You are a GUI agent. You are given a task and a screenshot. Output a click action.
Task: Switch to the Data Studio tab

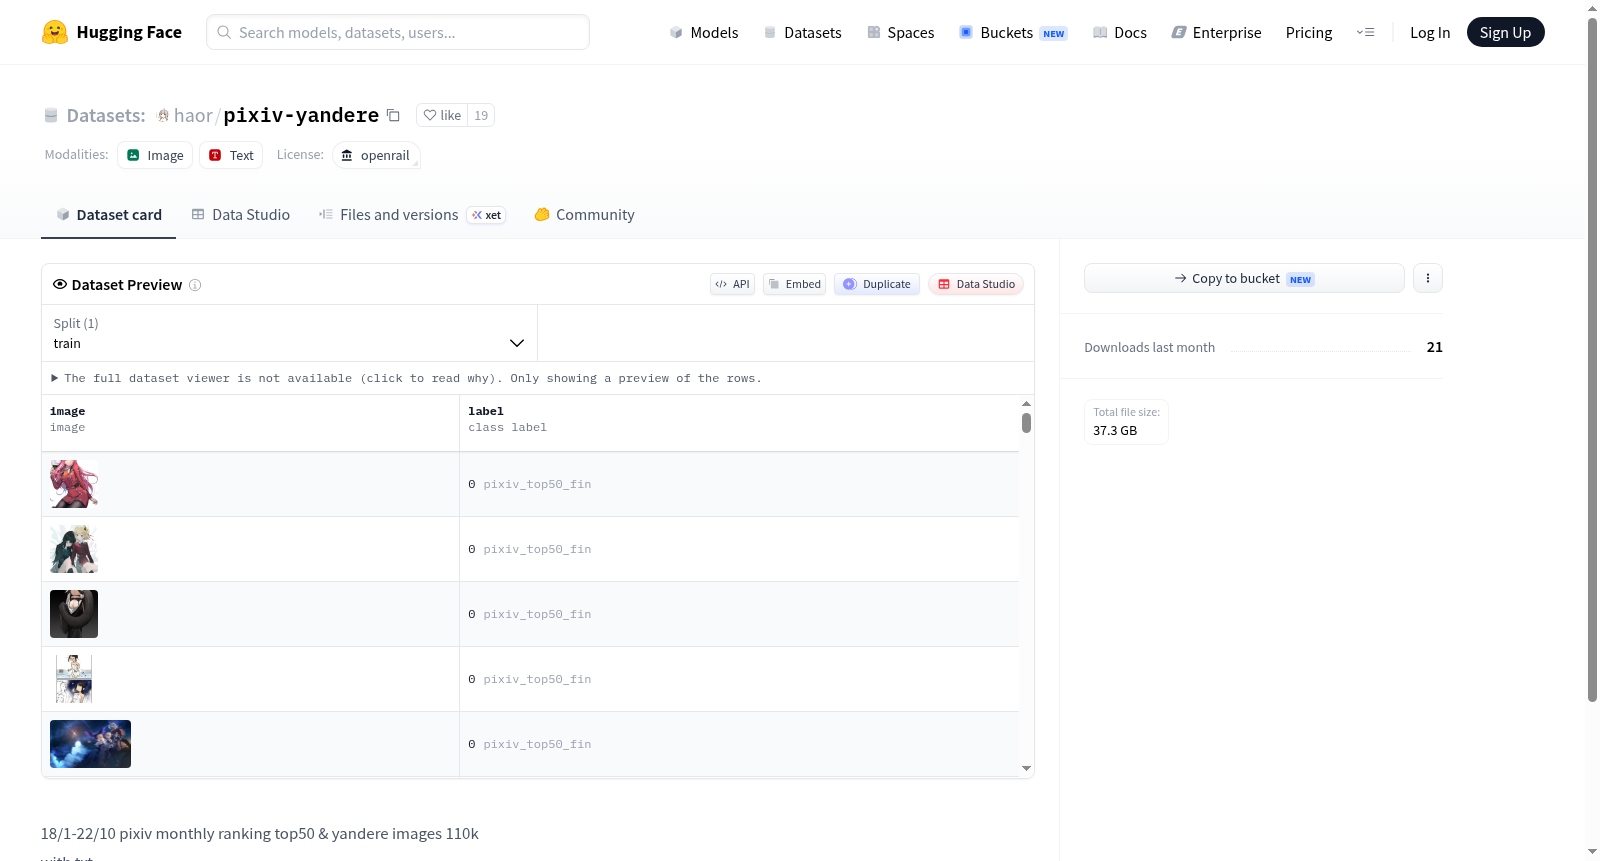click(x=240, y=214)
